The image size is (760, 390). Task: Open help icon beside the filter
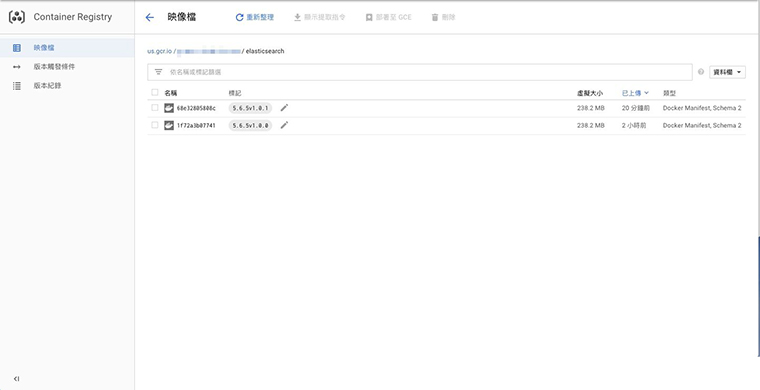[x=701, y=72]
